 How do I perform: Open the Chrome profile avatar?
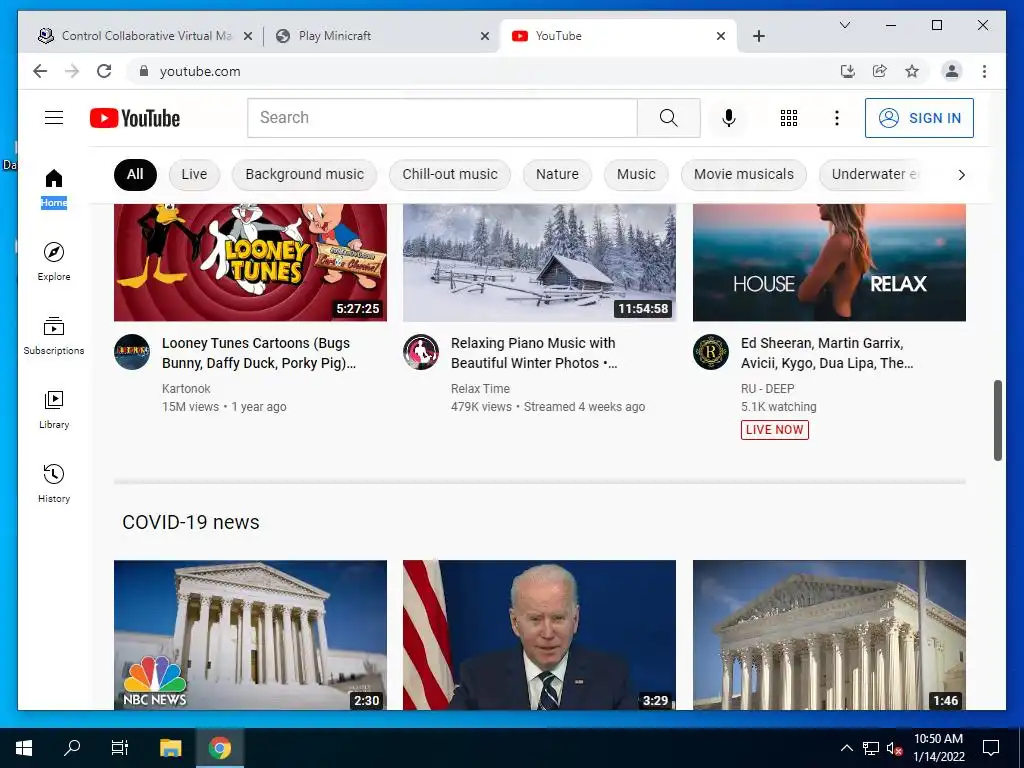(x=952, y=71)
